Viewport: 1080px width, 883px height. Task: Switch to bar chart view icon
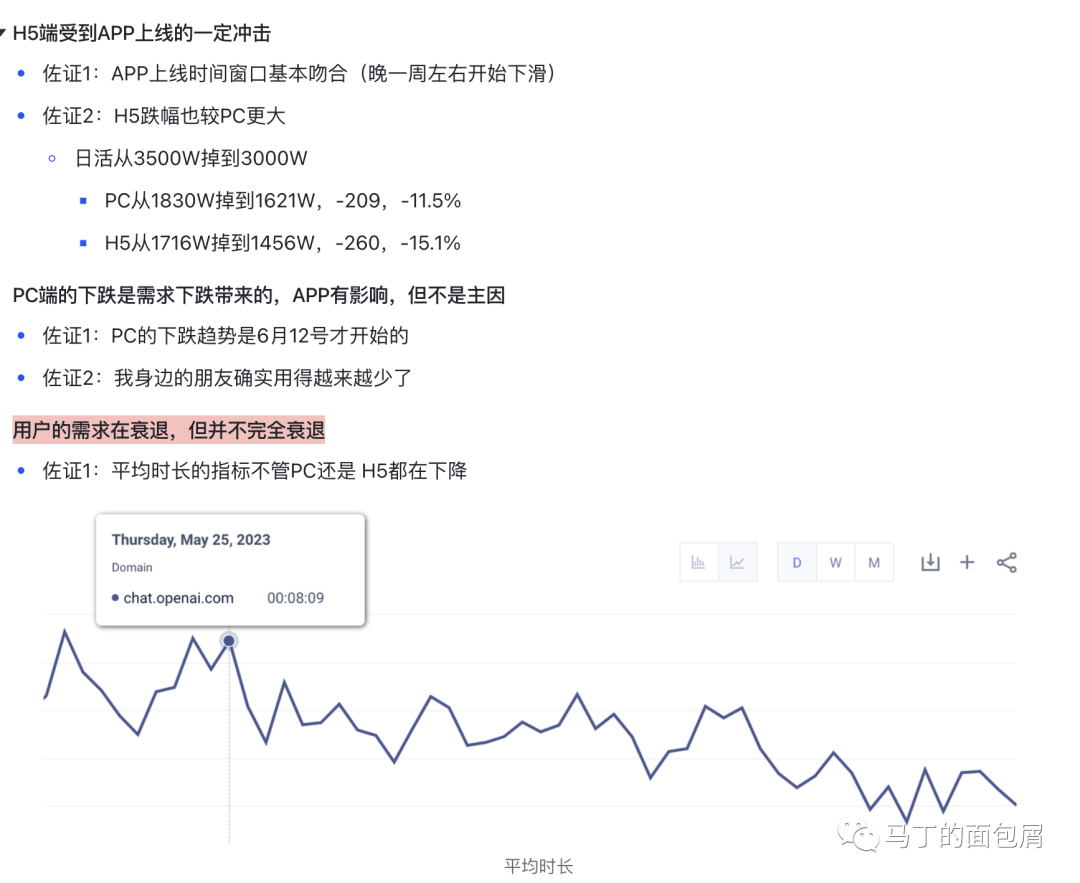(x=698, y=563)
